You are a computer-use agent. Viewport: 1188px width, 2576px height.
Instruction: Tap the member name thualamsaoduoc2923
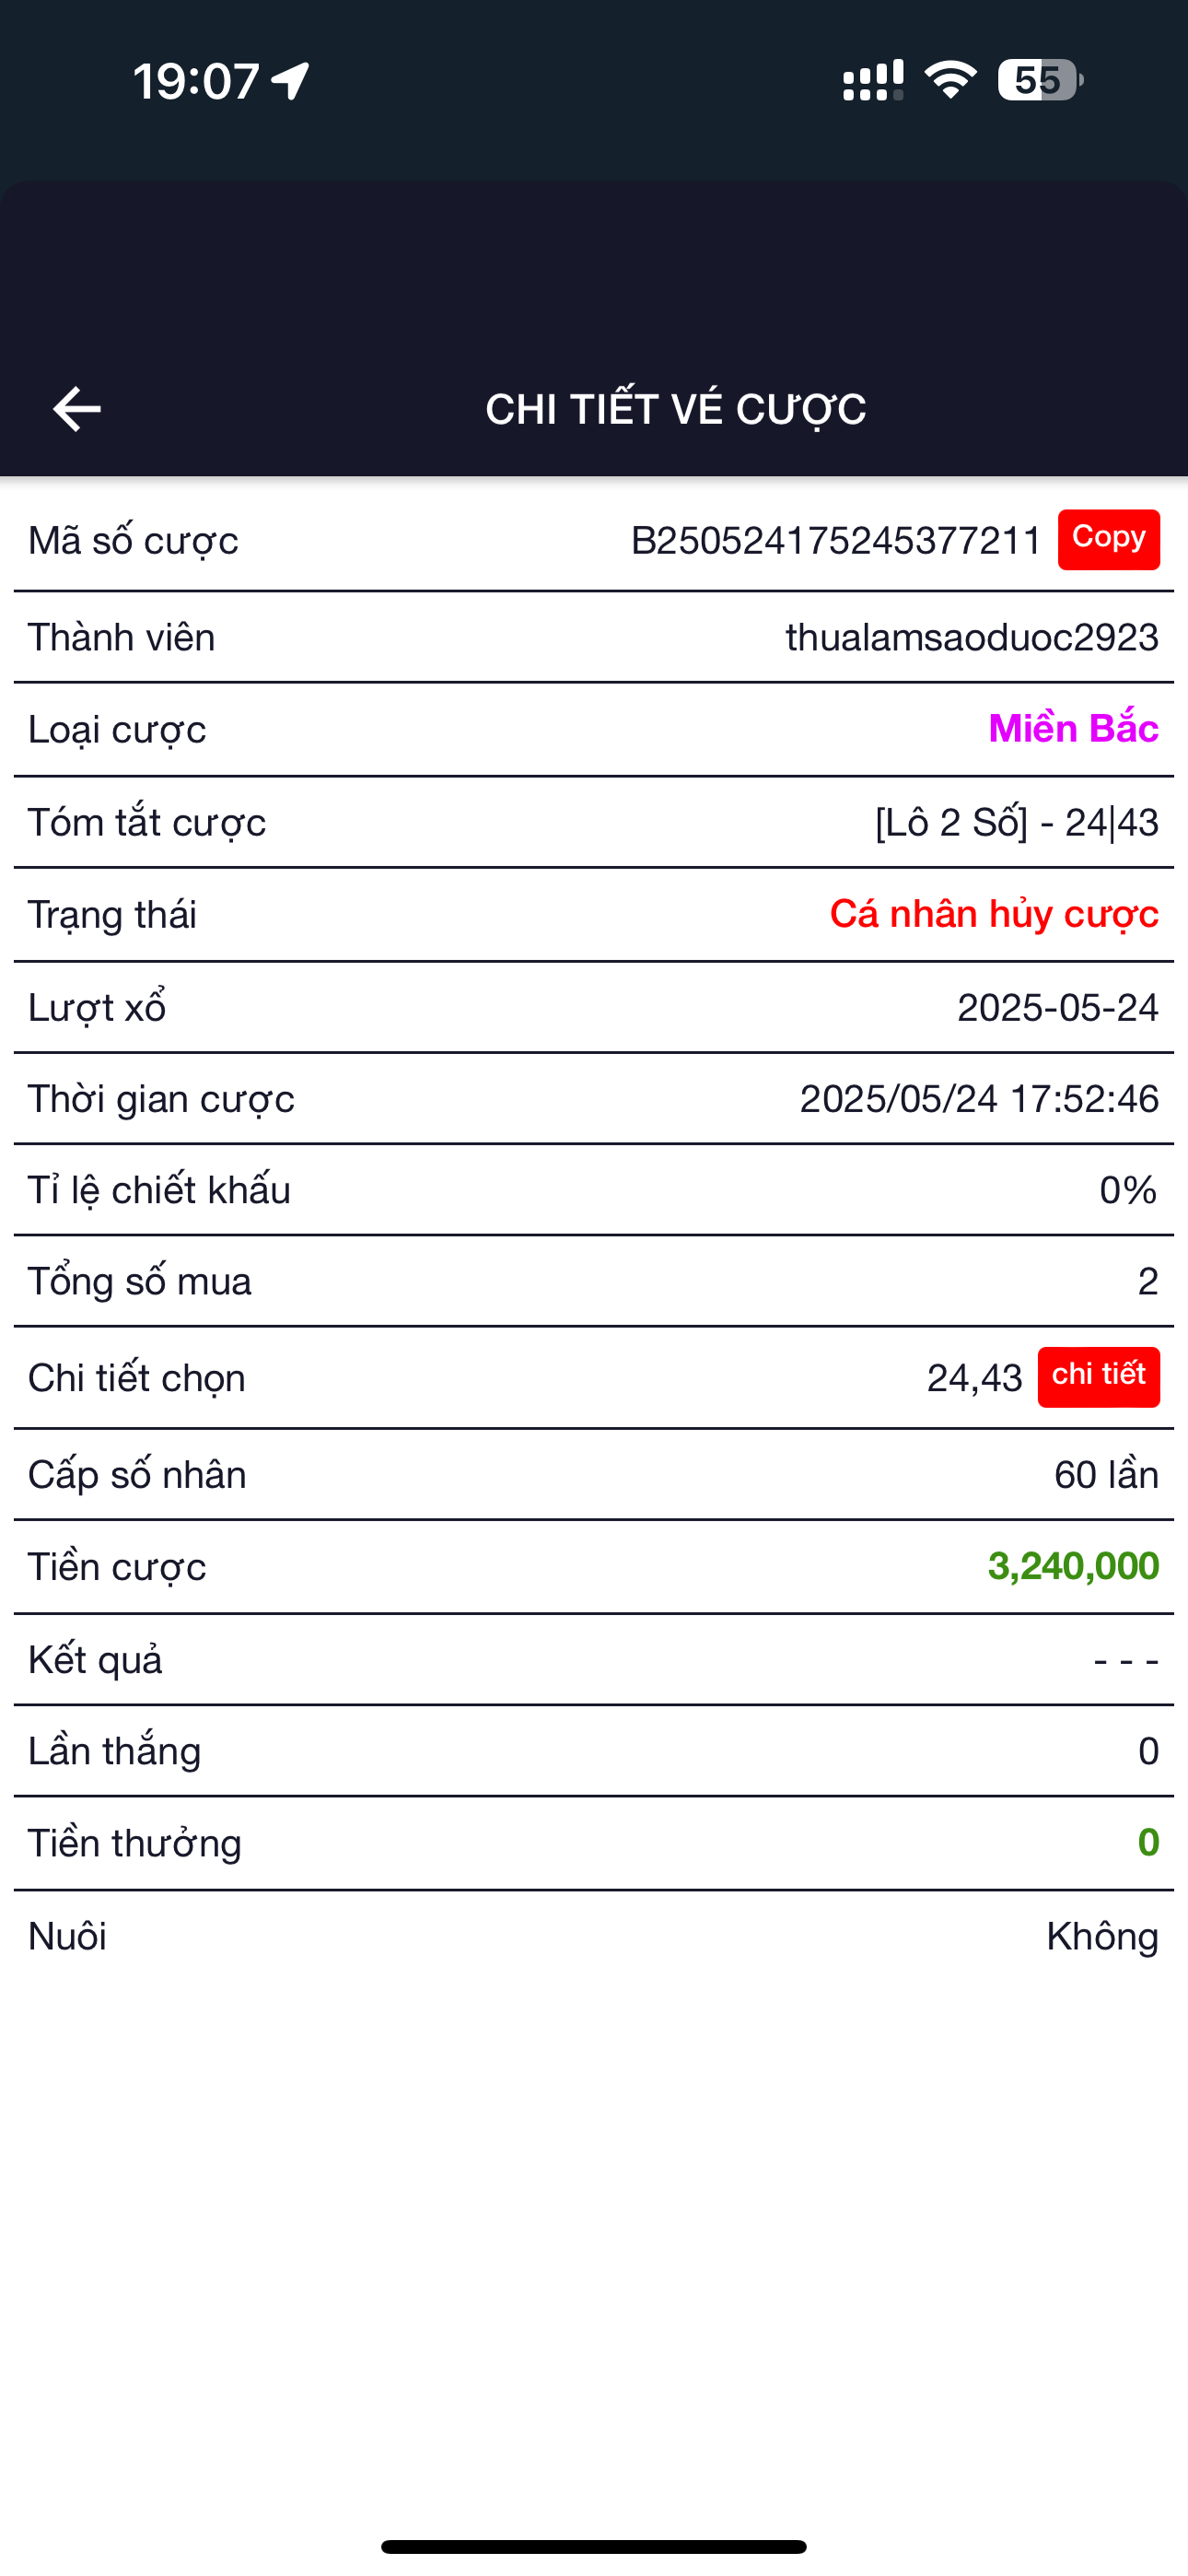pos(972,637)
